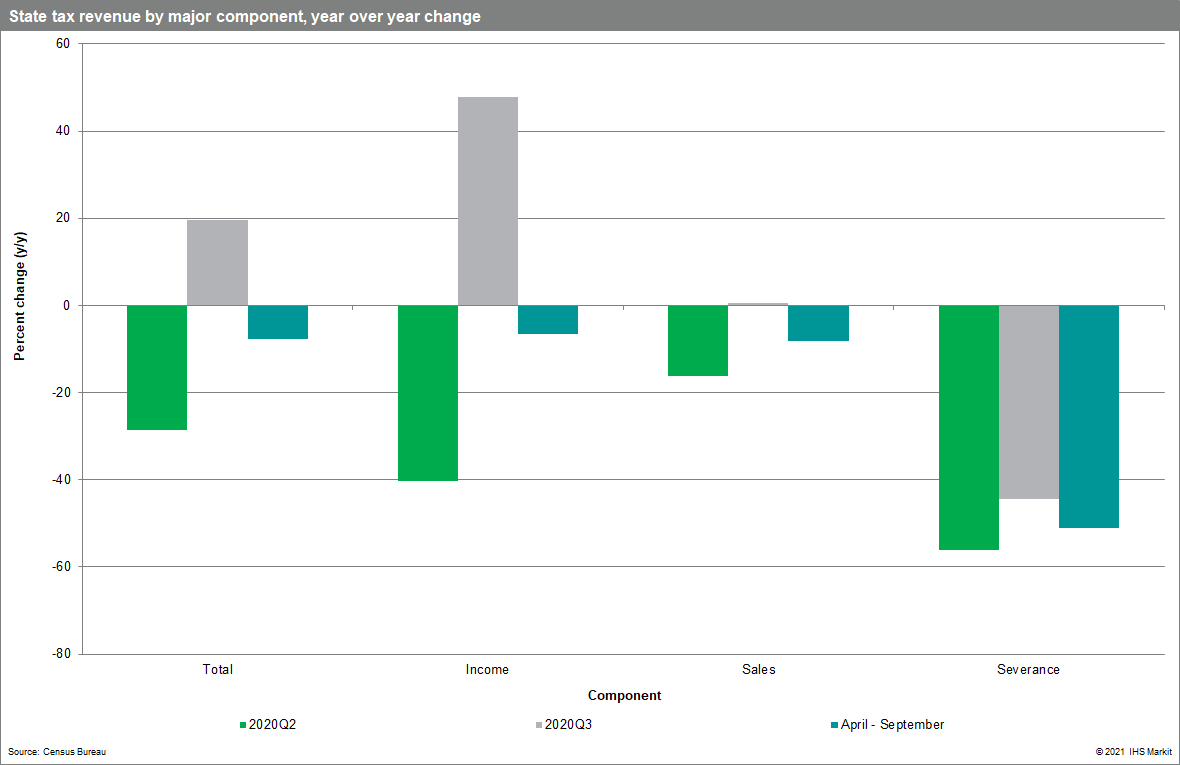Click the gray 2020Q3 legend swatch
The height and width of the screenshot is (765, 1180).
pyautogui.click(x=539, y=725)
